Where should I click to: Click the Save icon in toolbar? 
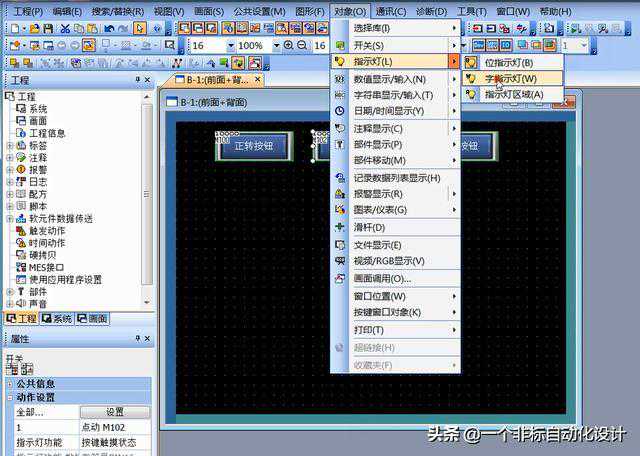47,28
